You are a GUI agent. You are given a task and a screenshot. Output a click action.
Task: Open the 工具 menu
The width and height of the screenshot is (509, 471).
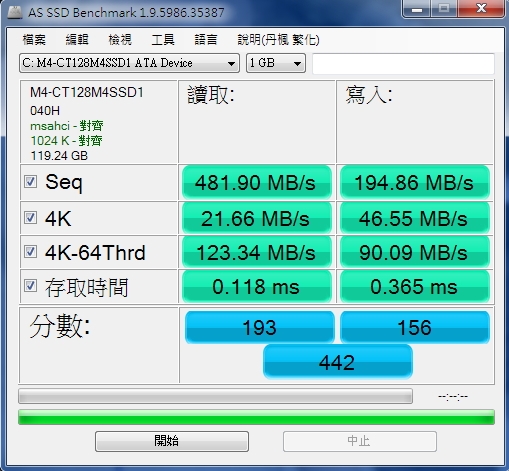[x=163, y=40]
